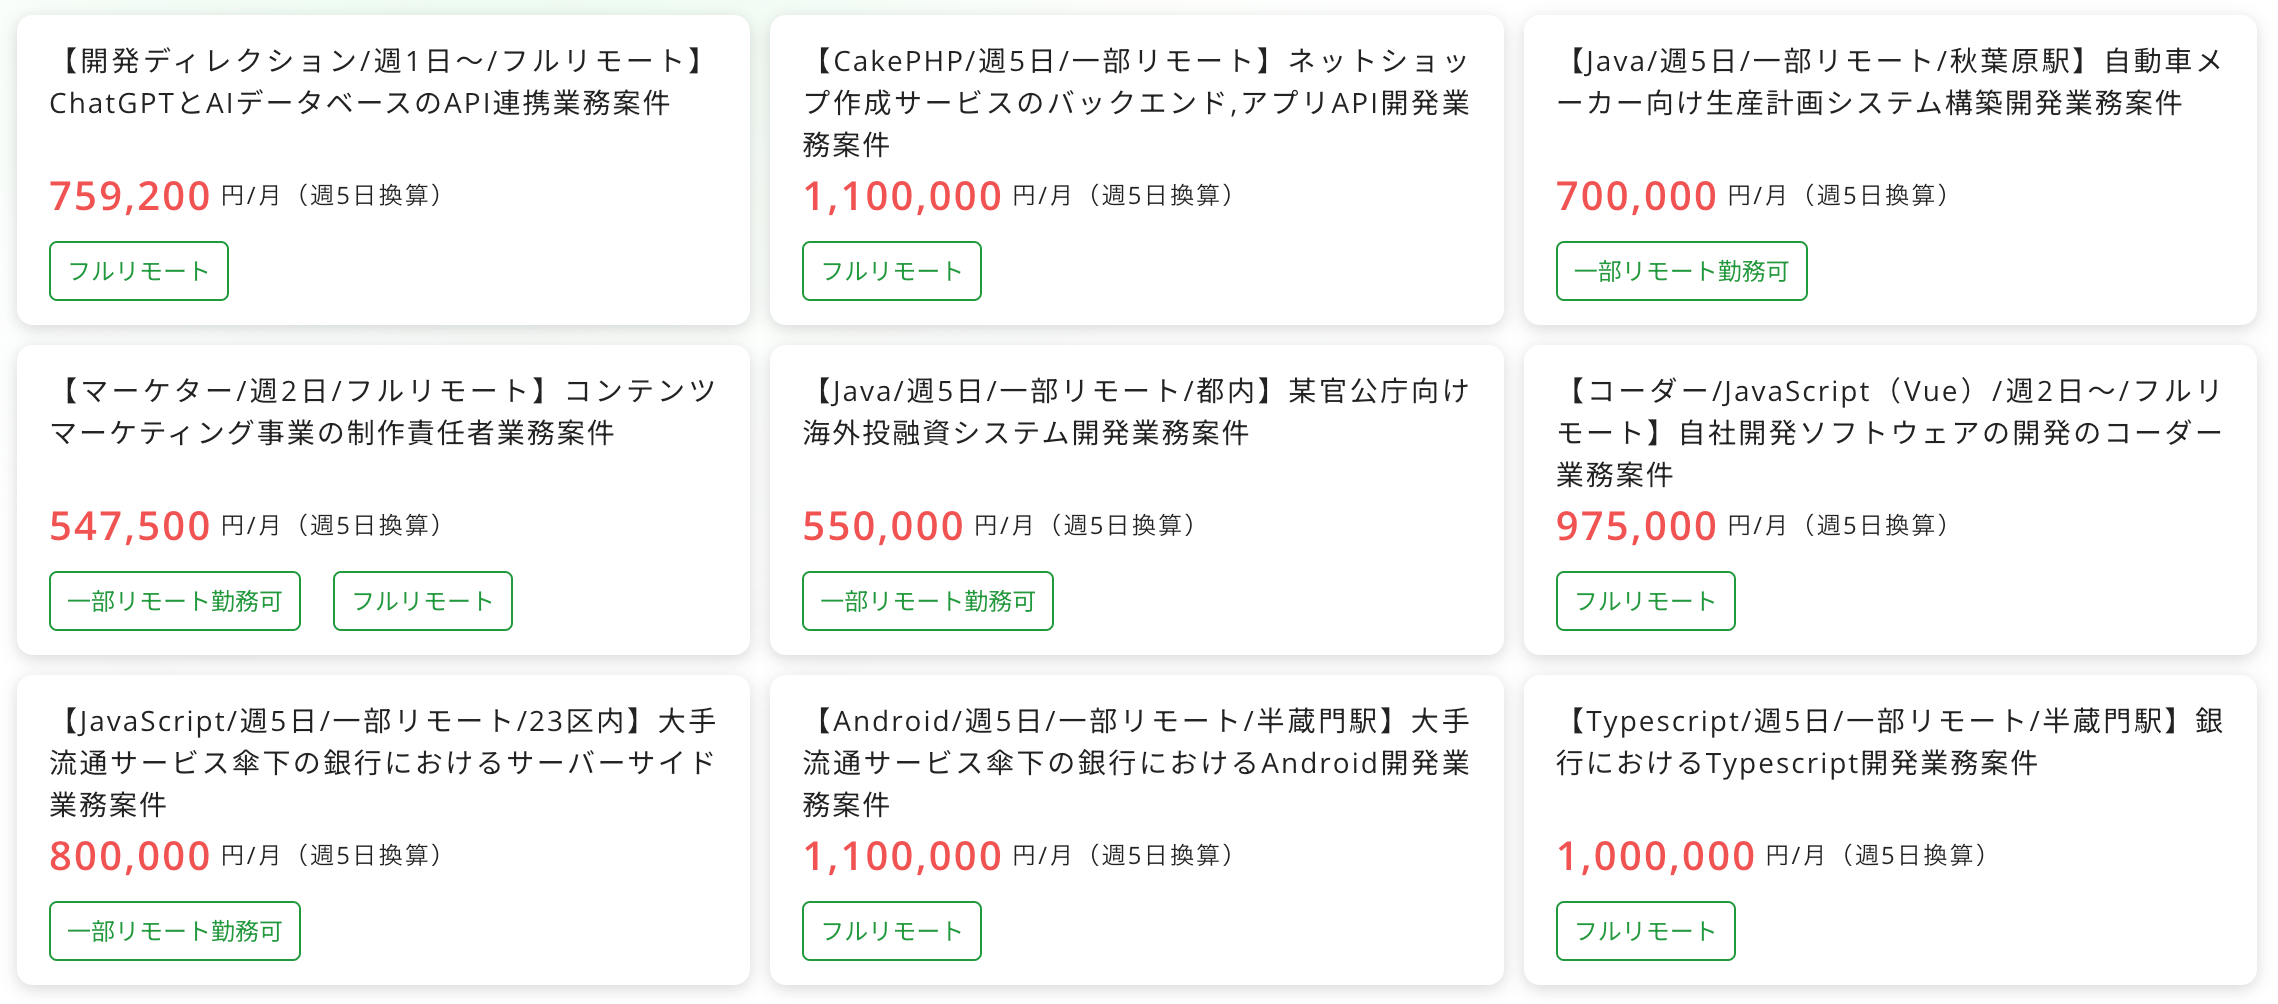This screenshot has height=1004, width=2278.
Task: Open the JavaScript 23区内 server-side bank job
Action: point(382,761)
